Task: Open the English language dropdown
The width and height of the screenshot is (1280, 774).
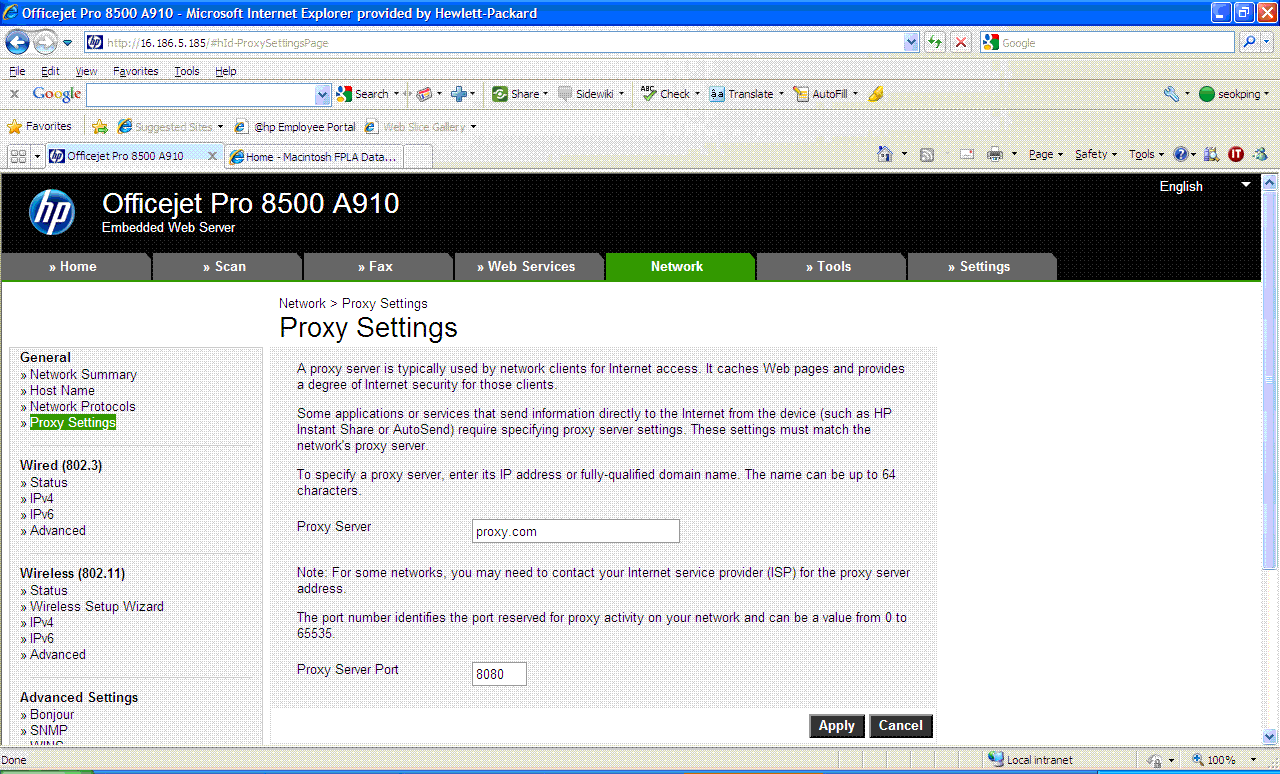Action: click(1246, 185)
